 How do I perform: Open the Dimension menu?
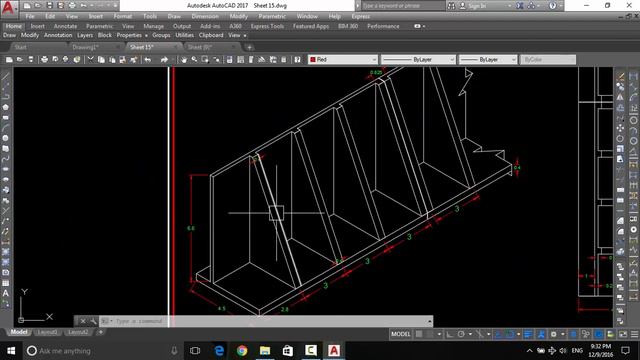coord(205,16)
